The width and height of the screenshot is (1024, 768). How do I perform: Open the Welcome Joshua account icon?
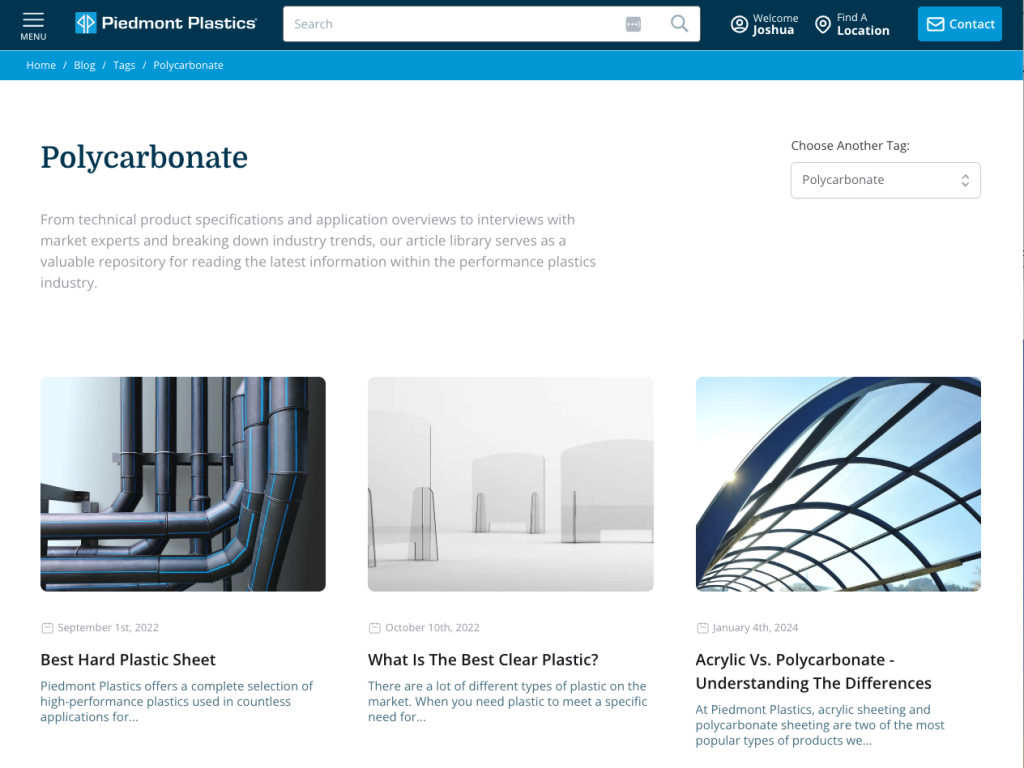pyautogui.click(x=739, y=24)
